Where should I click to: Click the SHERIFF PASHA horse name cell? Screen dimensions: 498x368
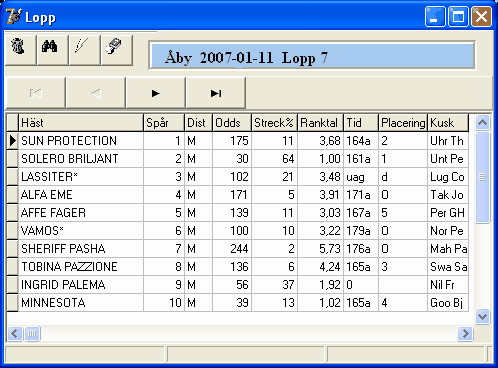coord(81,249)
